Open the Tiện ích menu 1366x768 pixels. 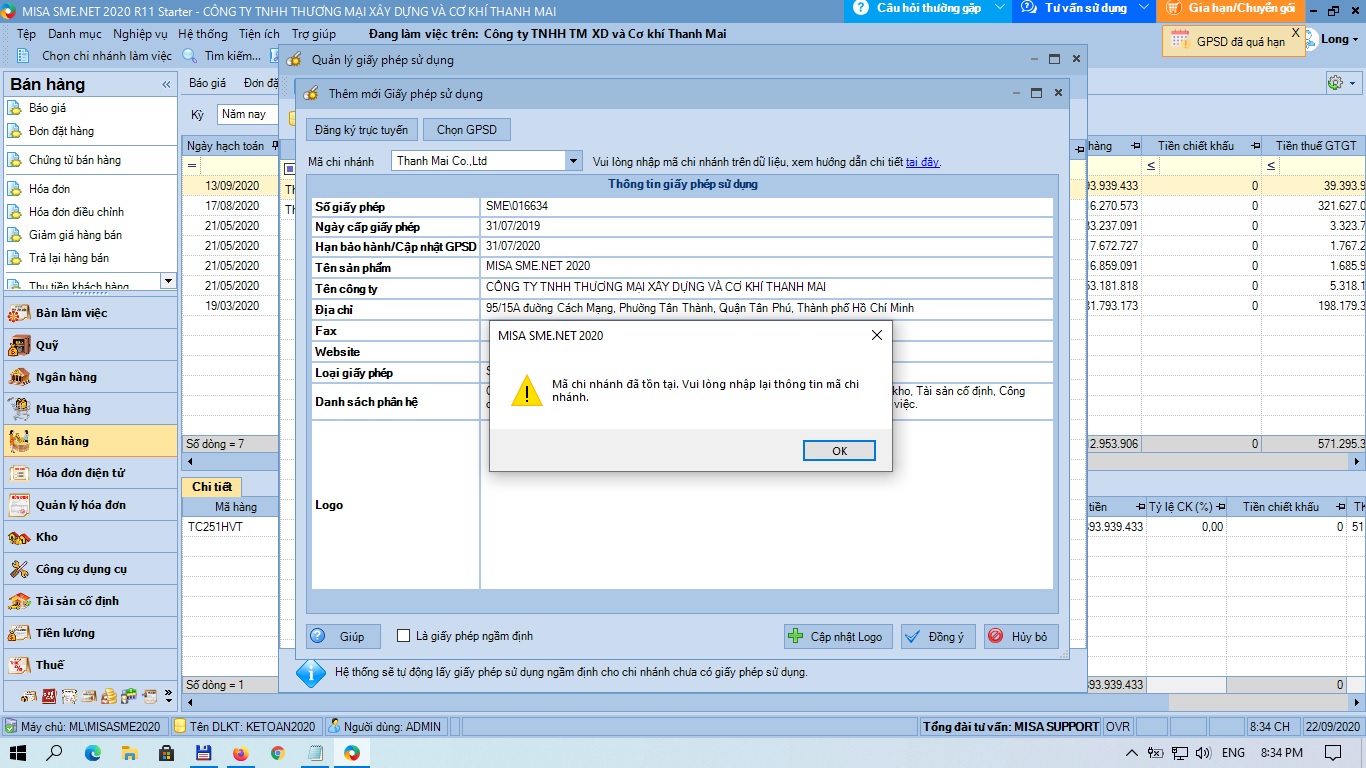point(259,34)
